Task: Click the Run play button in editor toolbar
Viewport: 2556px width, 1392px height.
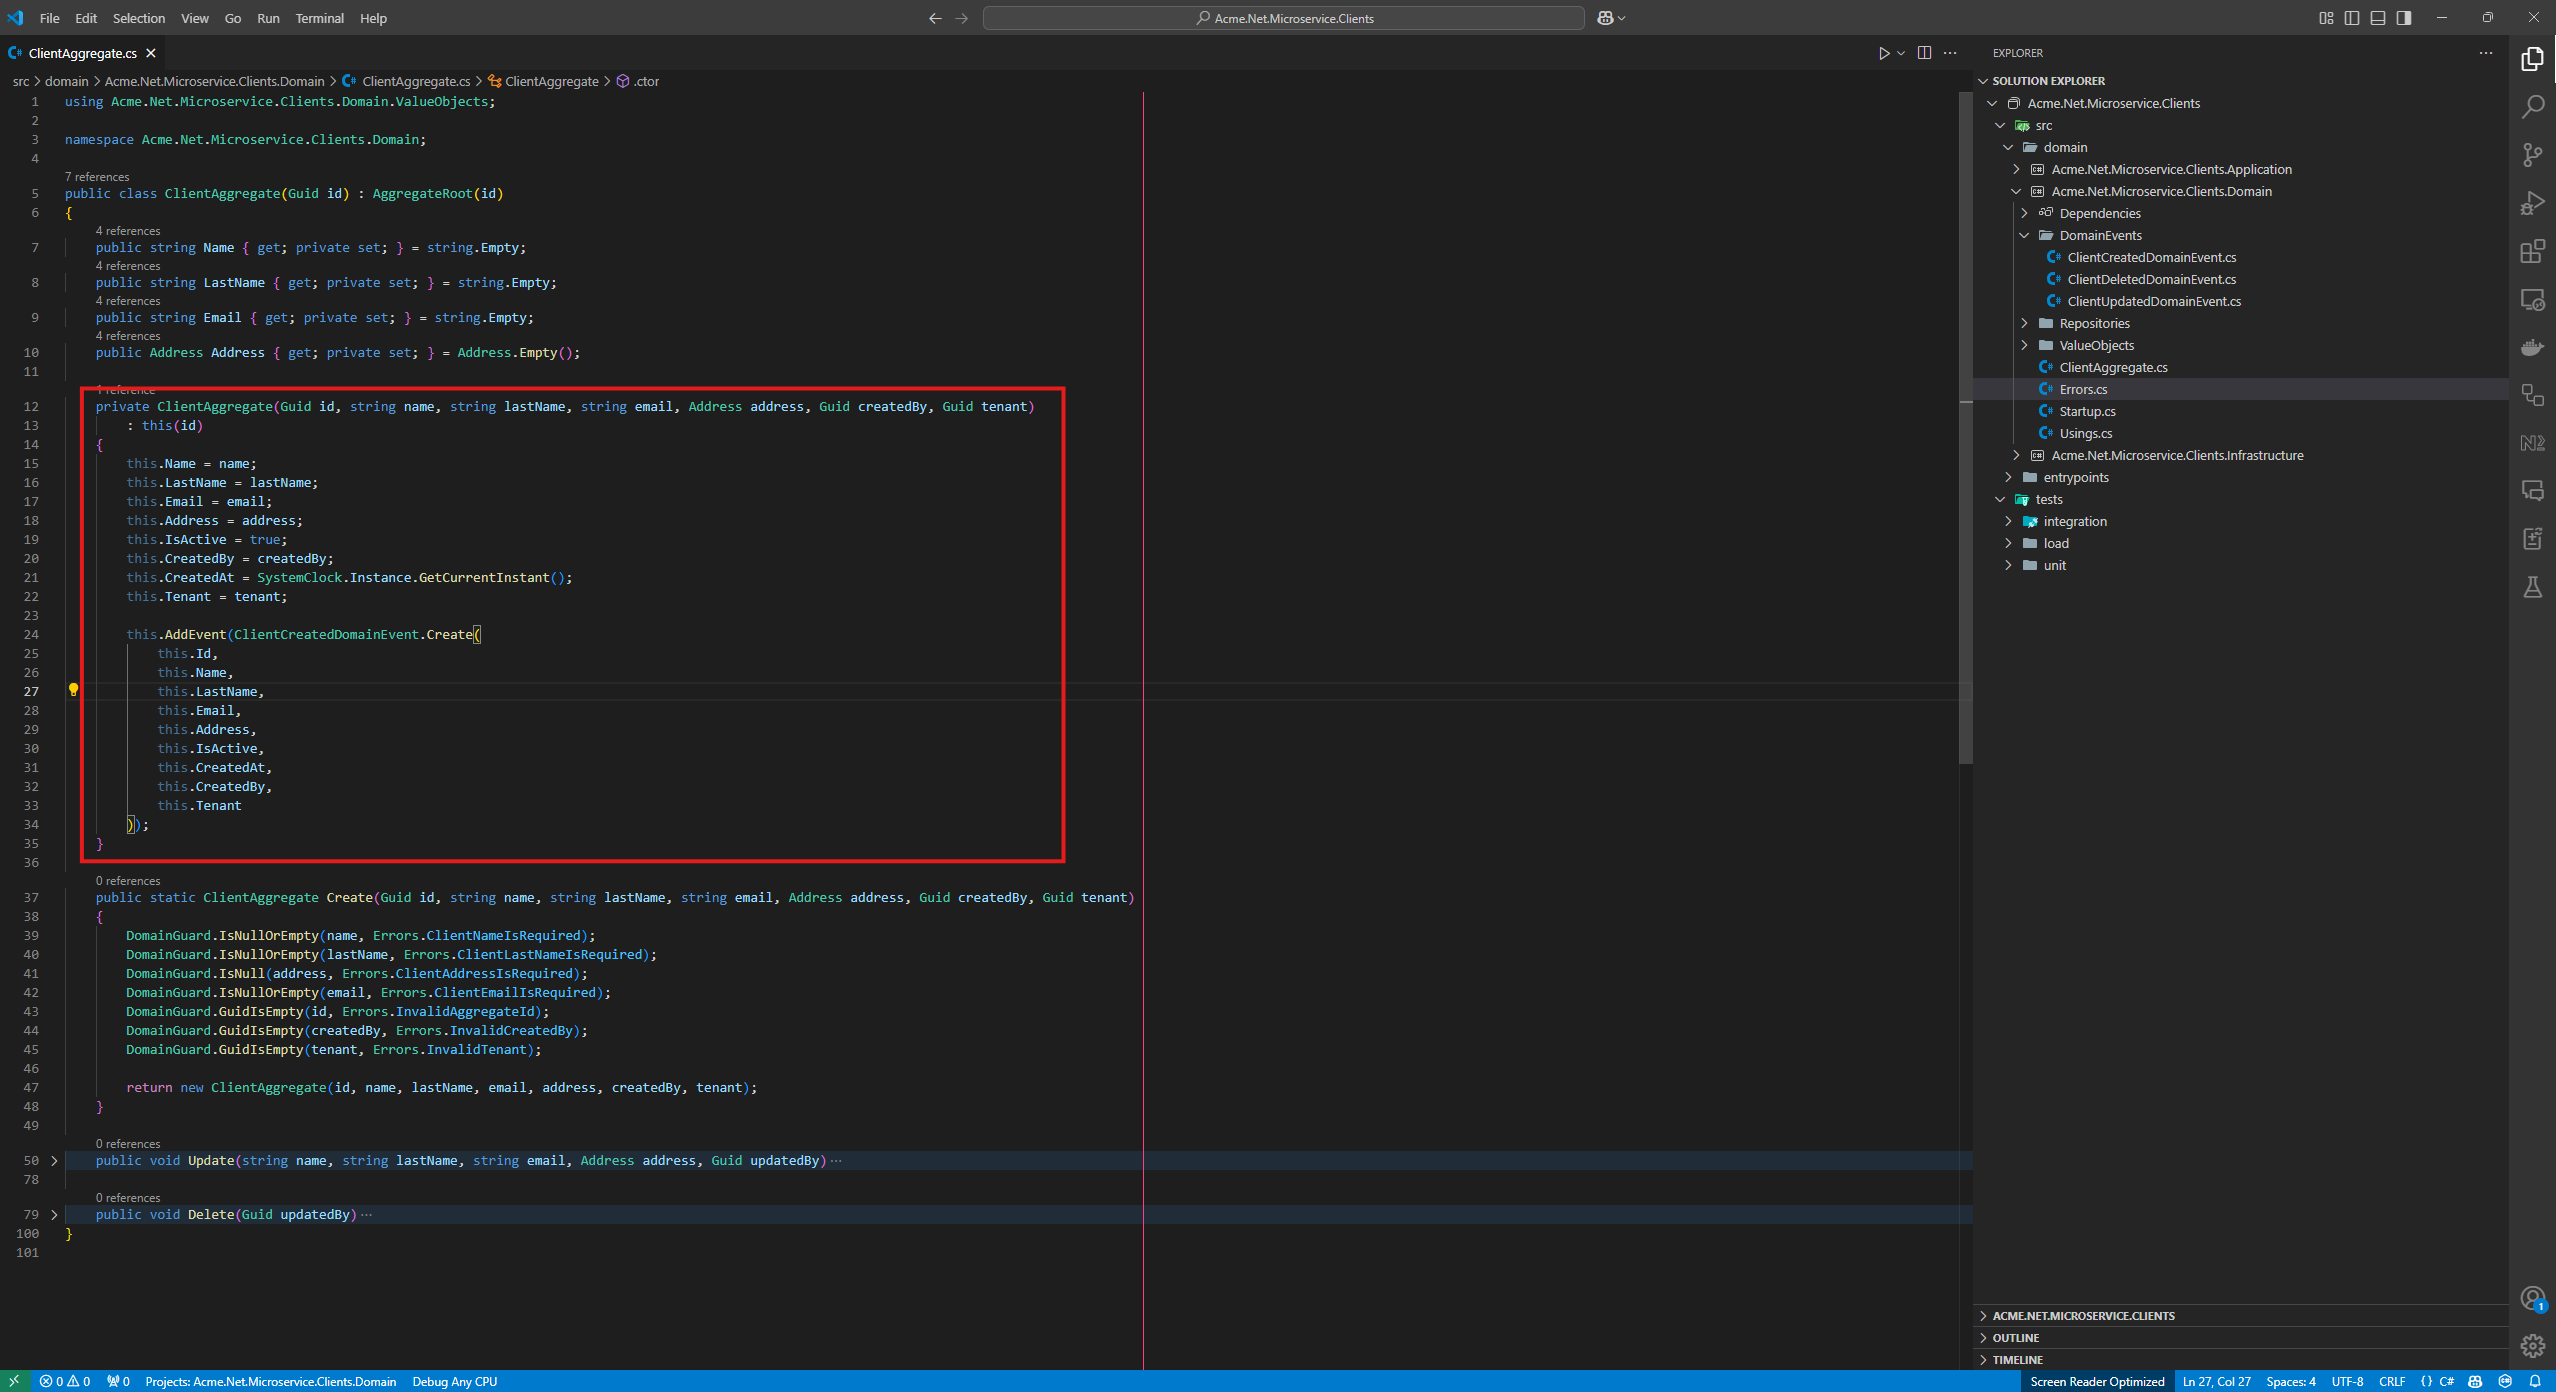Action: tap(1883, 53)
